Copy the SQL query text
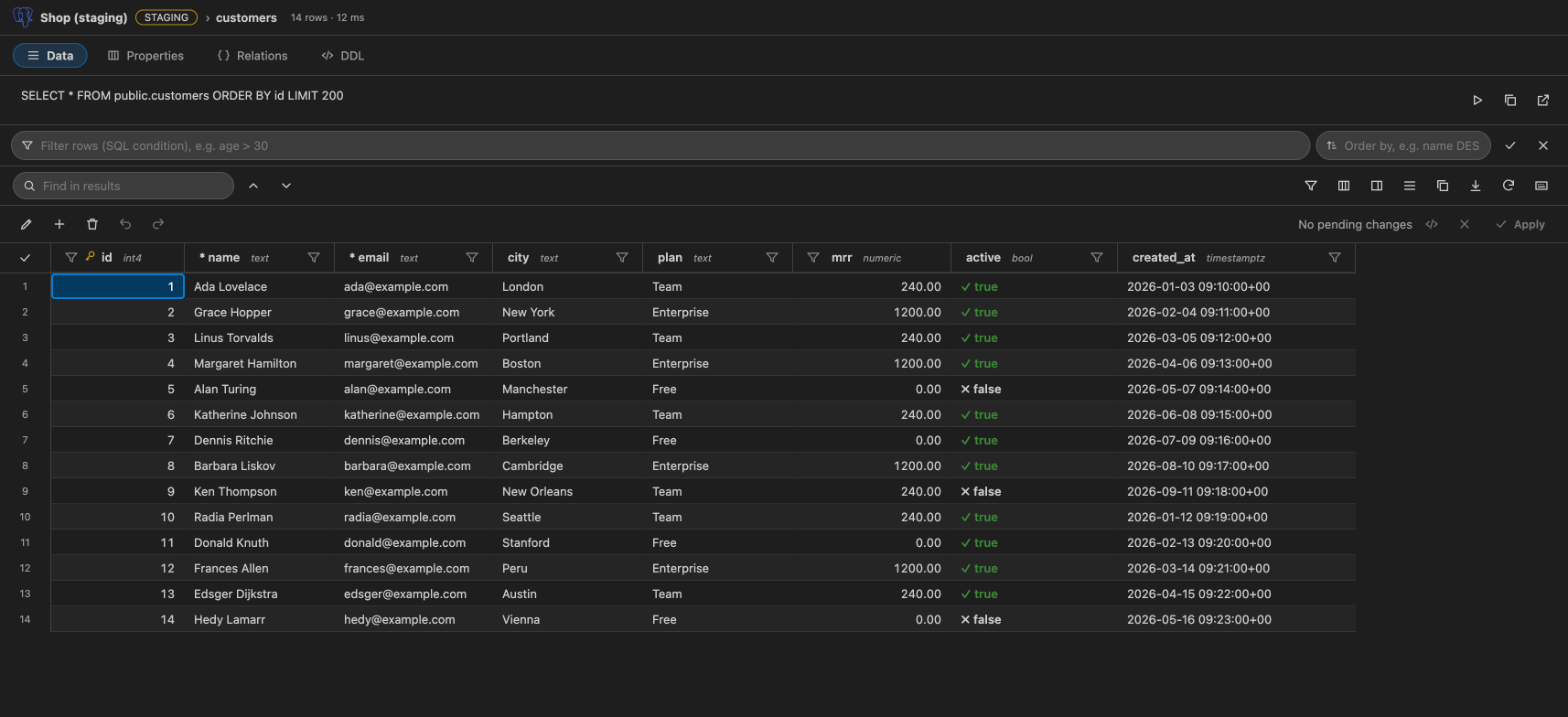 click(1510, 100)
